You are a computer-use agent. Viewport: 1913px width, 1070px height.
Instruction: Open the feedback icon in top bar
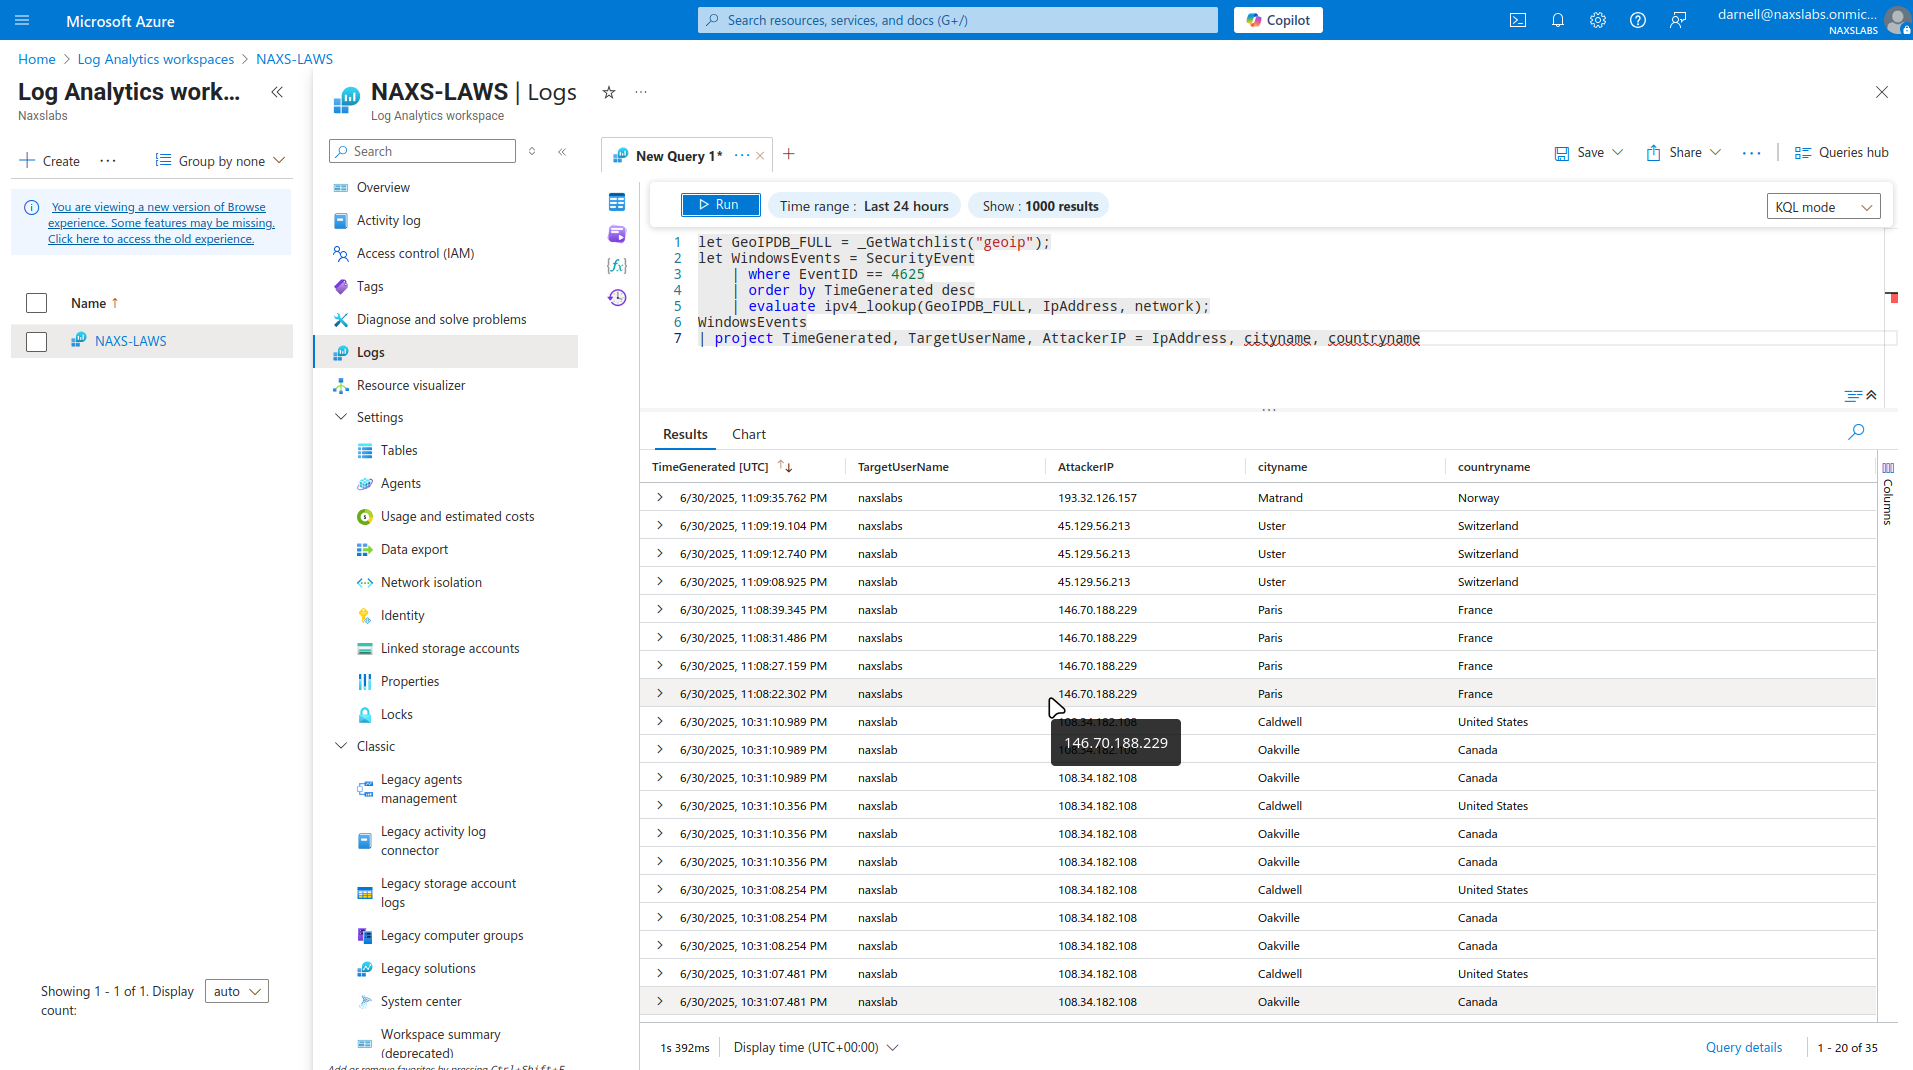tap(1678, 20)
